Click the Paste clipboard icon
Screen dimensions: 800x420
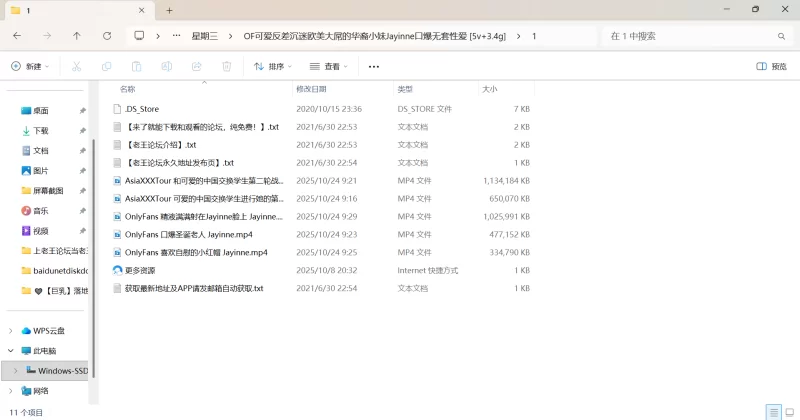136,66
